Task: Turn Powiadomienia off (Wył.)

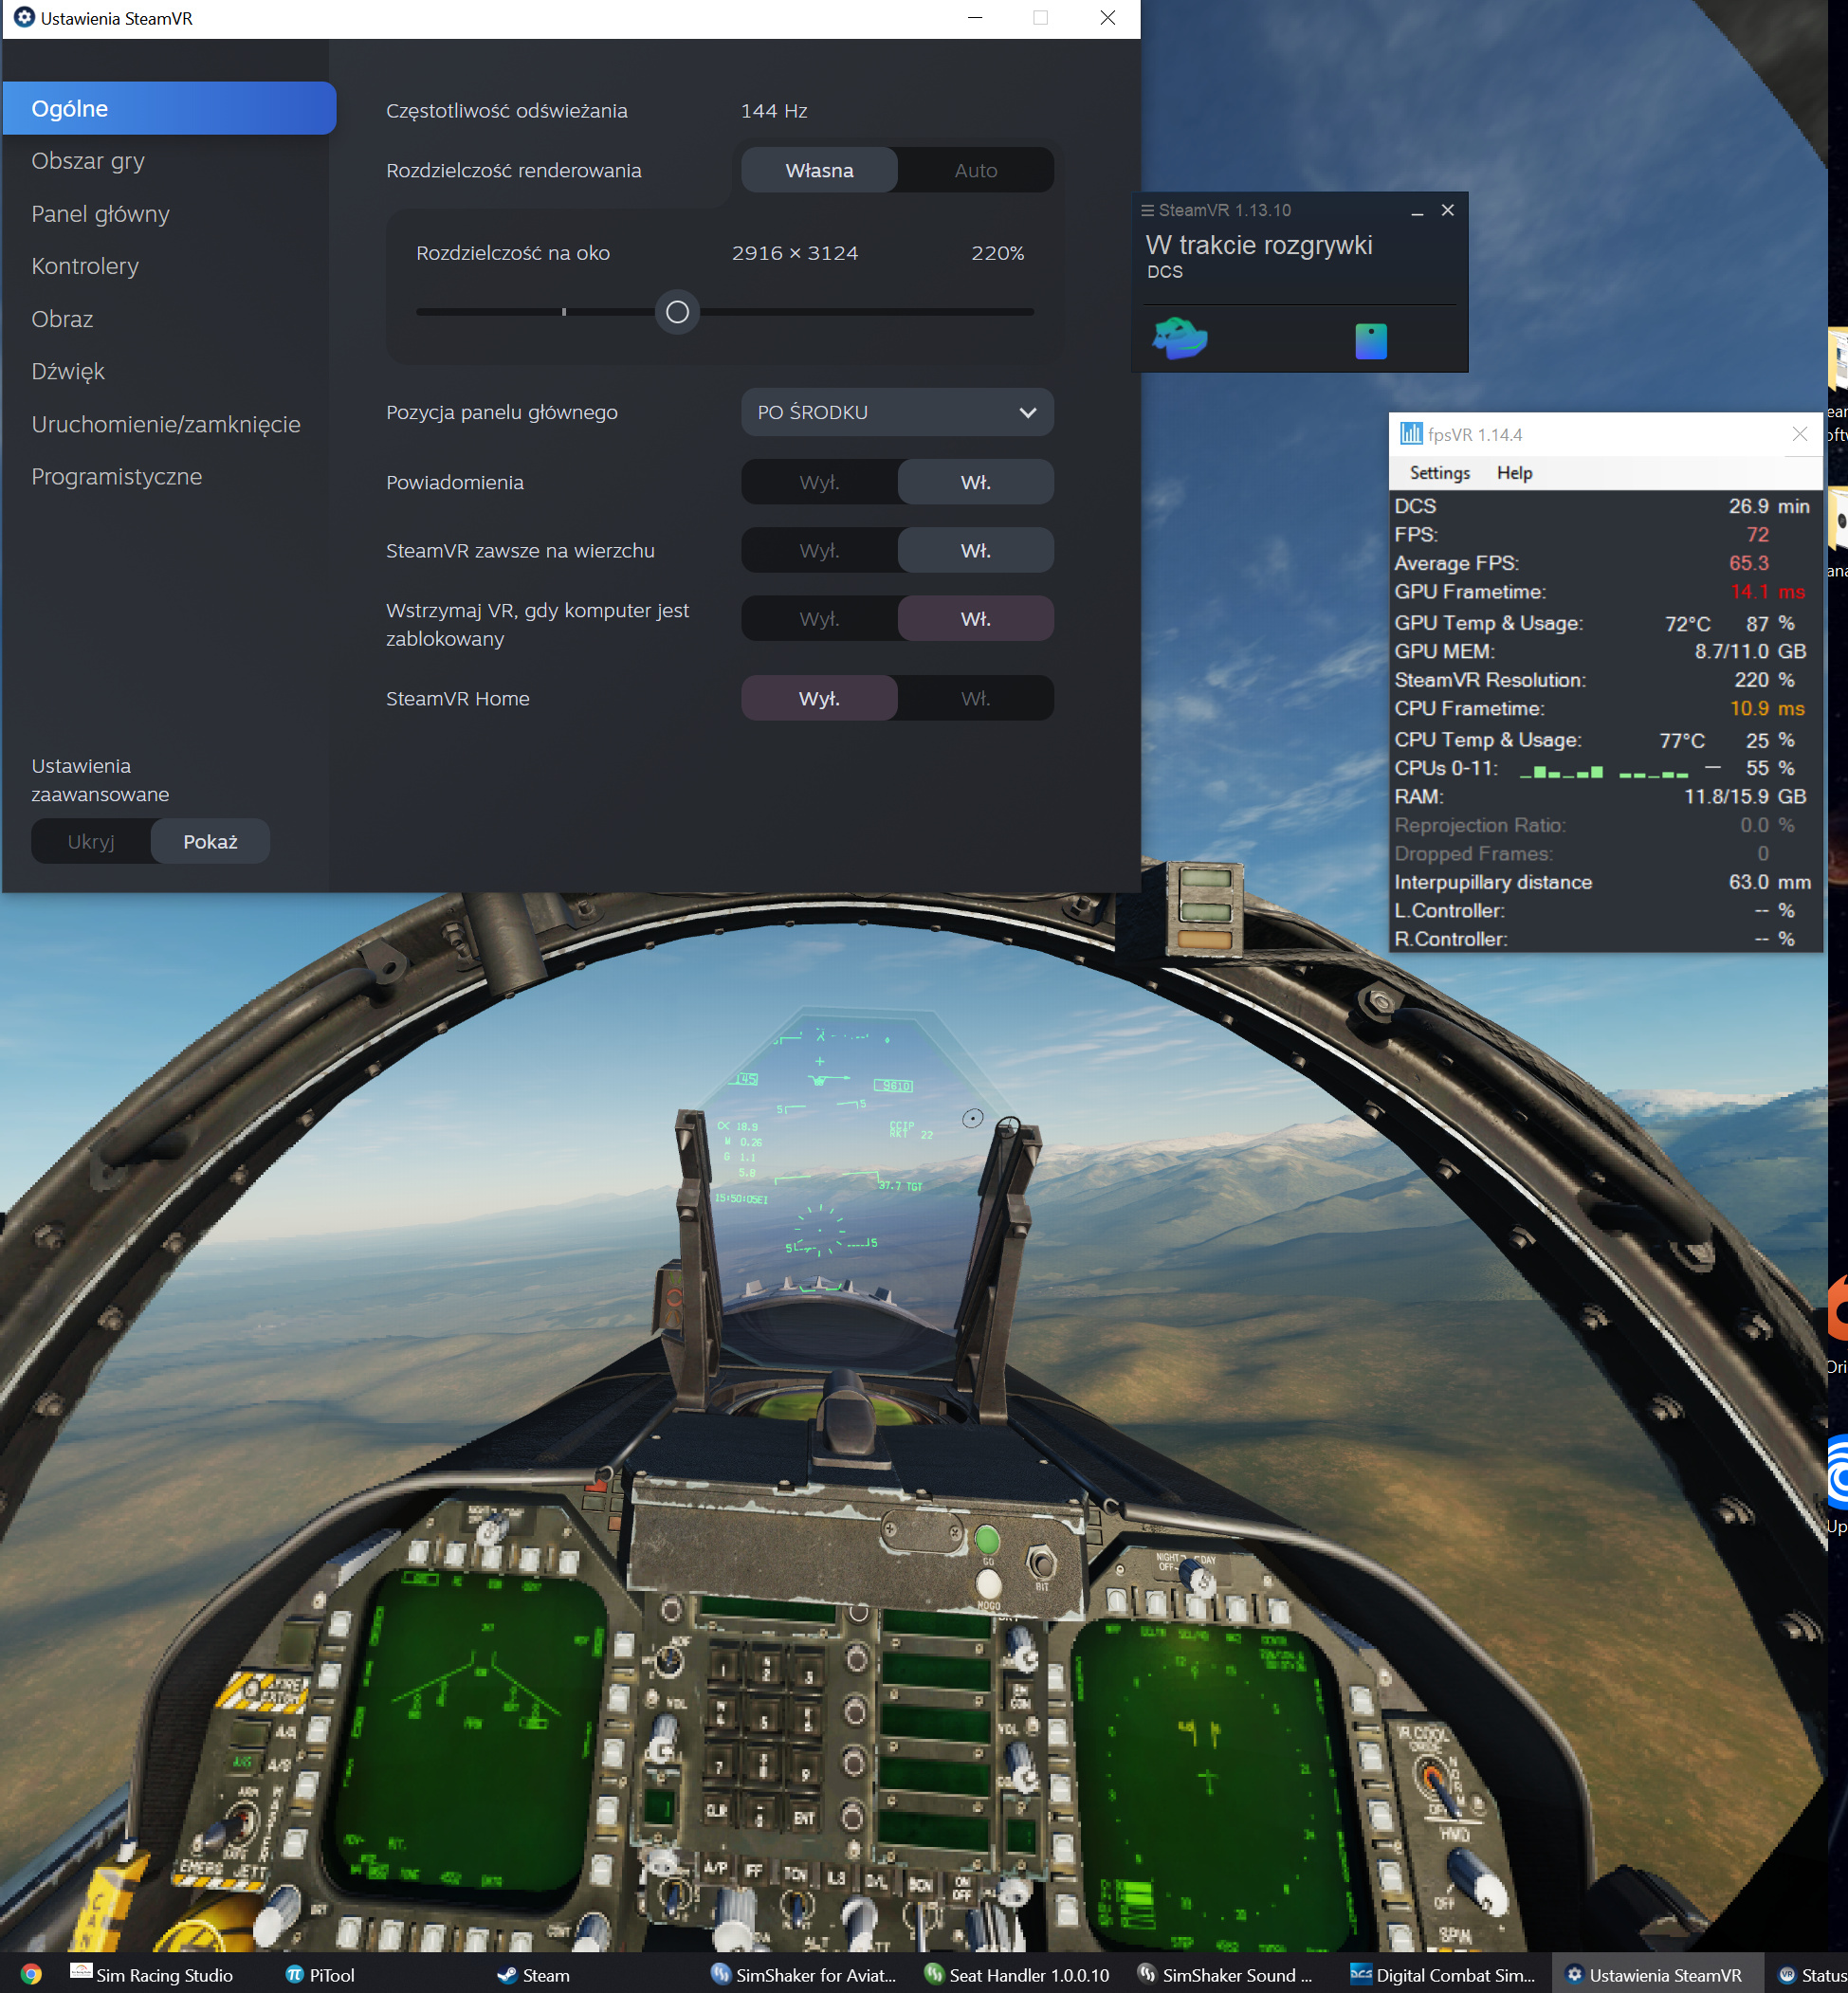Action: [x=819, y=482]
